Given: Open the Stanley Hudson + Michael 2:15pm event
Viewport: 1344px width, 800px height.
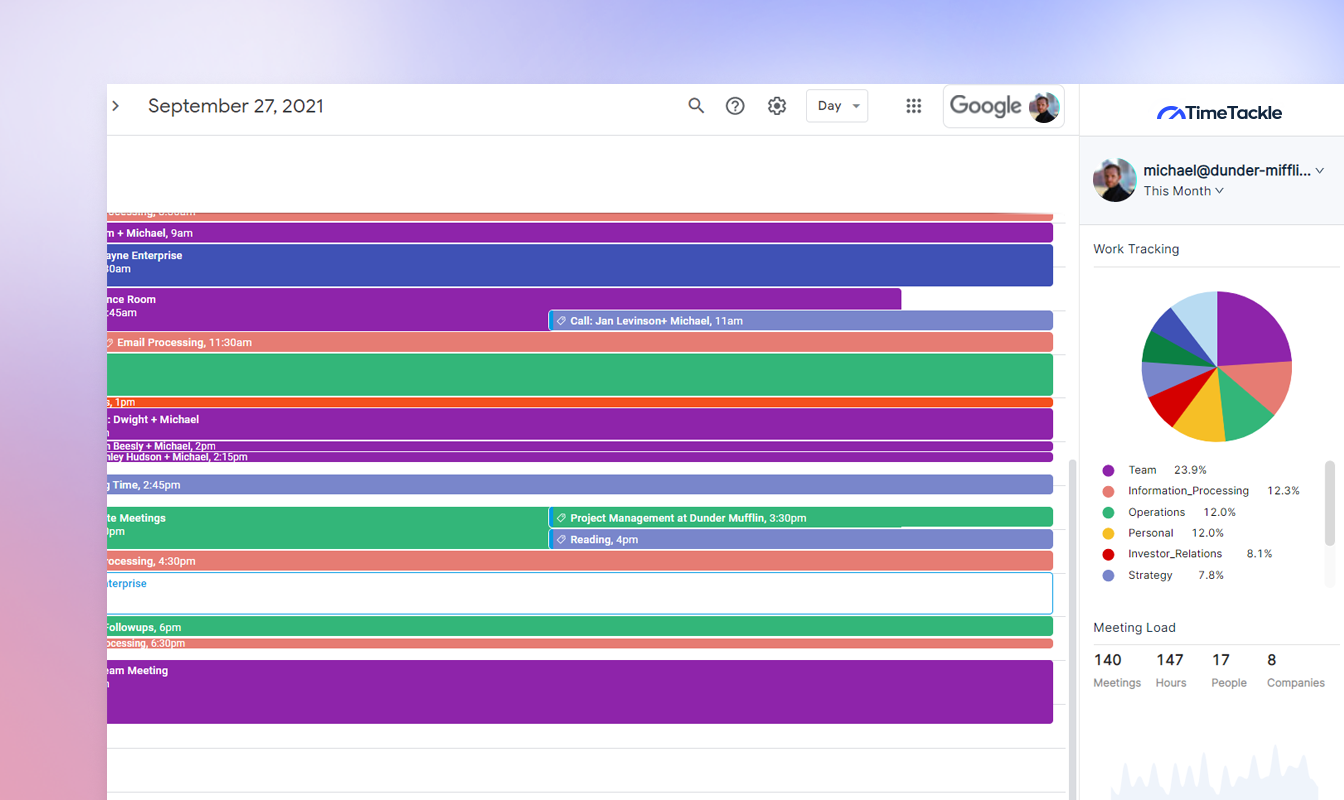Looking at the screenshot, I should pyautogui.click(x=580, y=457).
